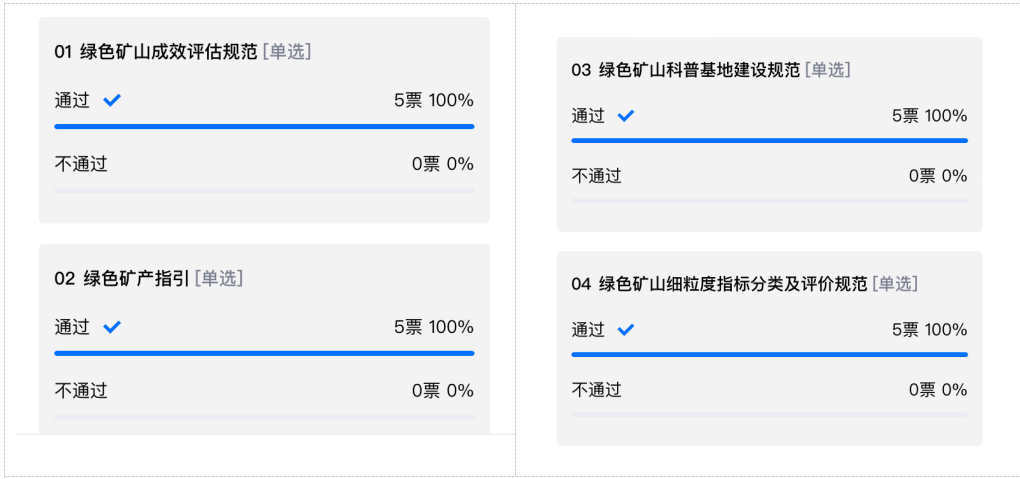Click the blue checkmark in poll 03

[x=626, y=116]
